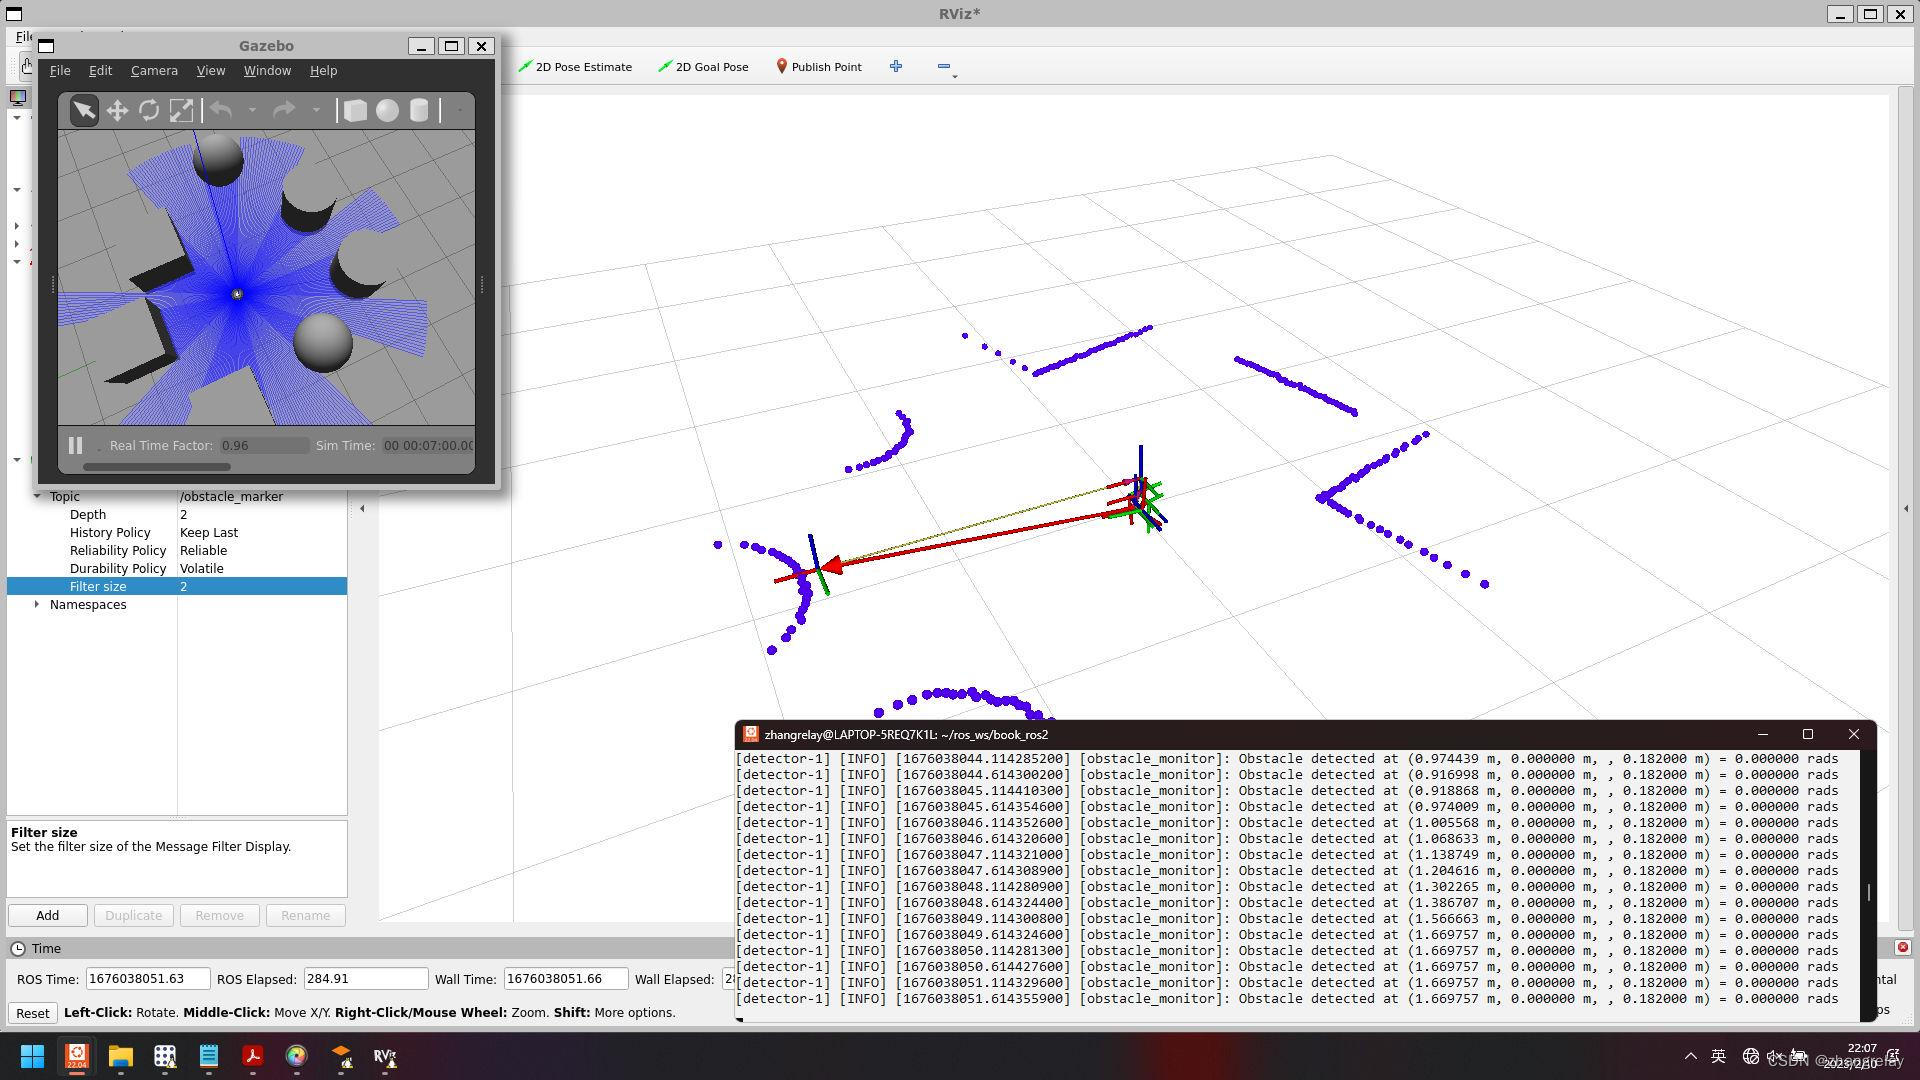The width and height of the screenshot is (1920, 1080).
Task: Open the Gazebo Window menu
Action: point(267,71)
